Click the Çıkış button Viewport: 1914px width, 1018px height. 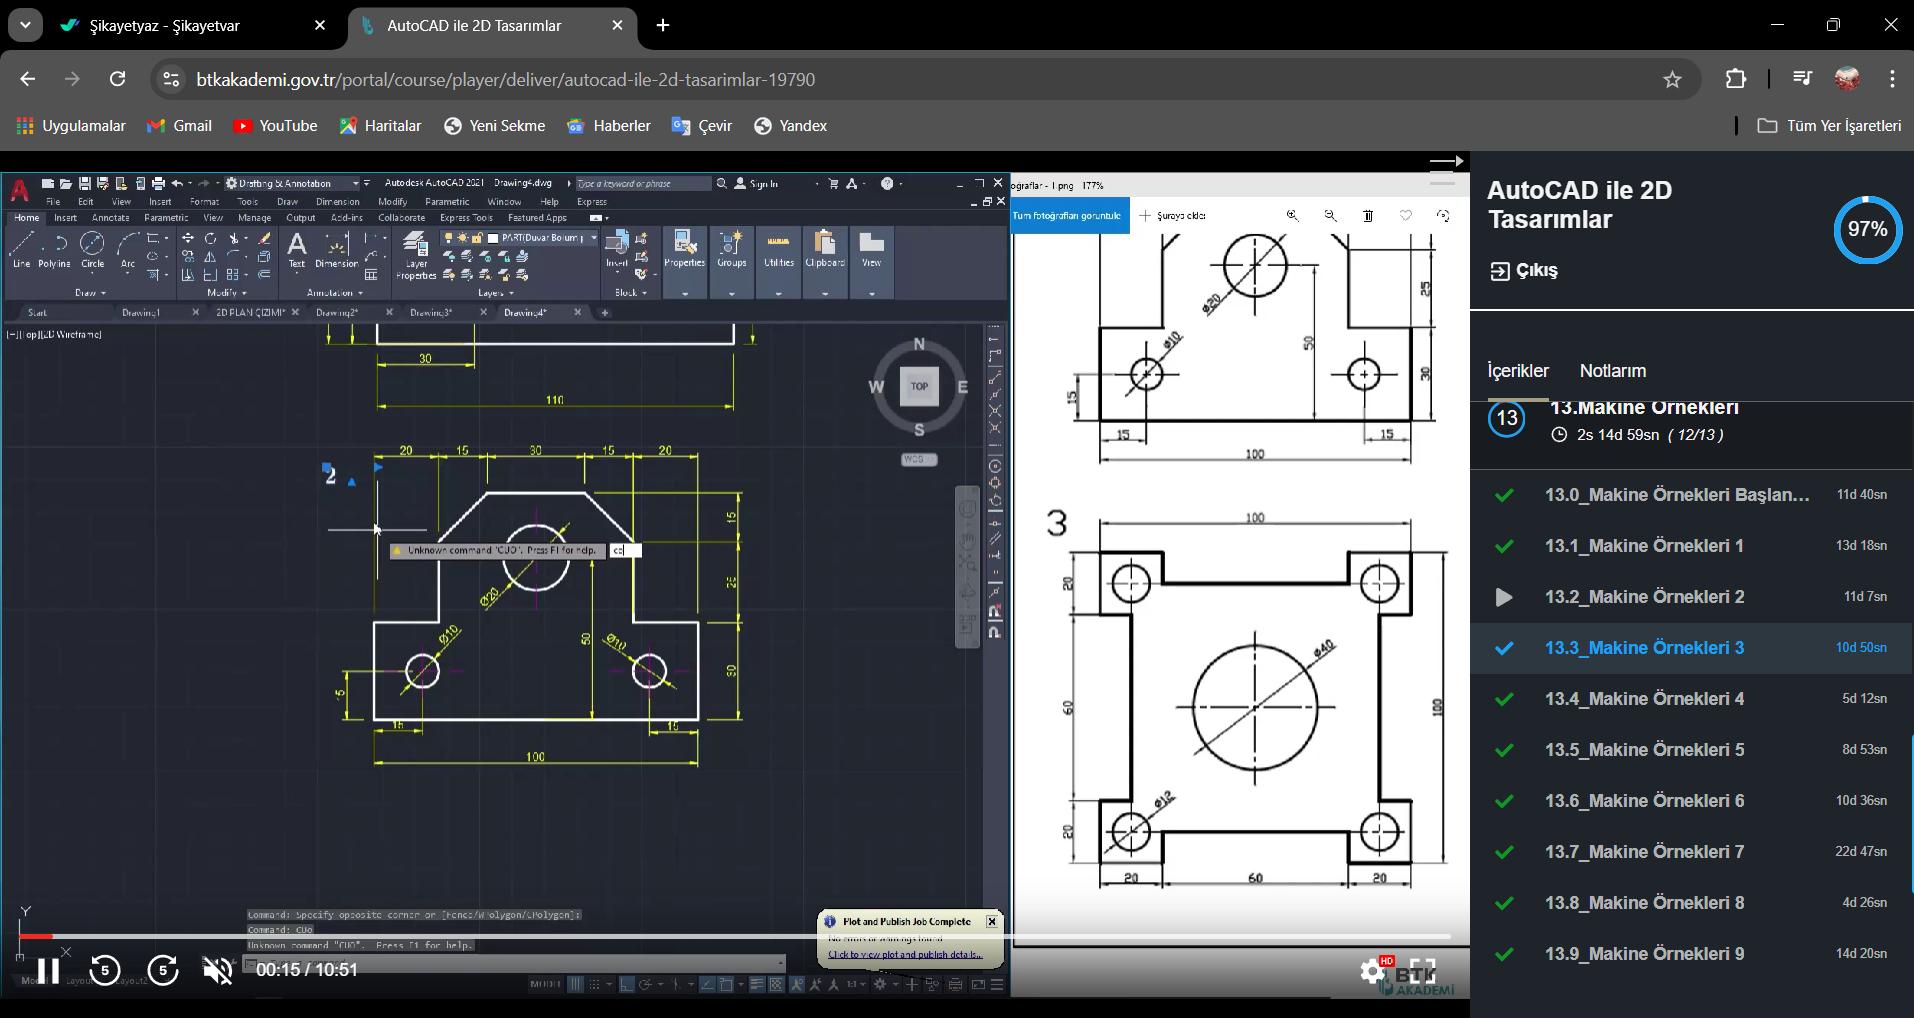1525,270
